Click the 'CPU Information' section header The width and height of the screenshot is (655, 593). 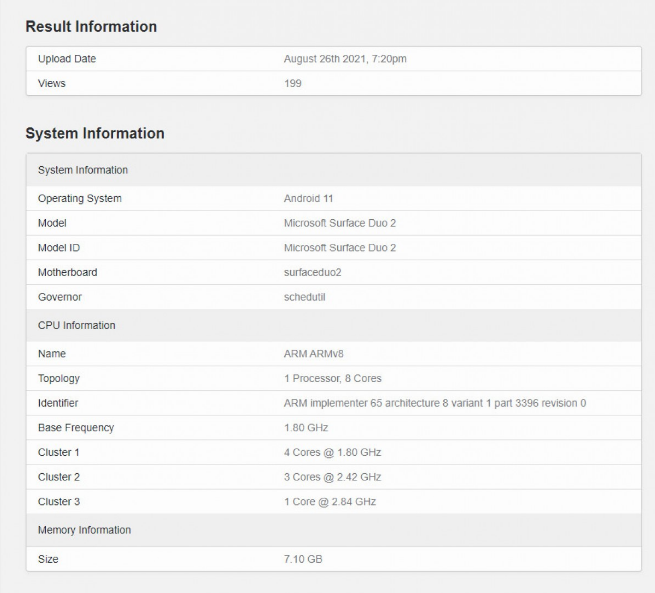click(x=334, y=325)
